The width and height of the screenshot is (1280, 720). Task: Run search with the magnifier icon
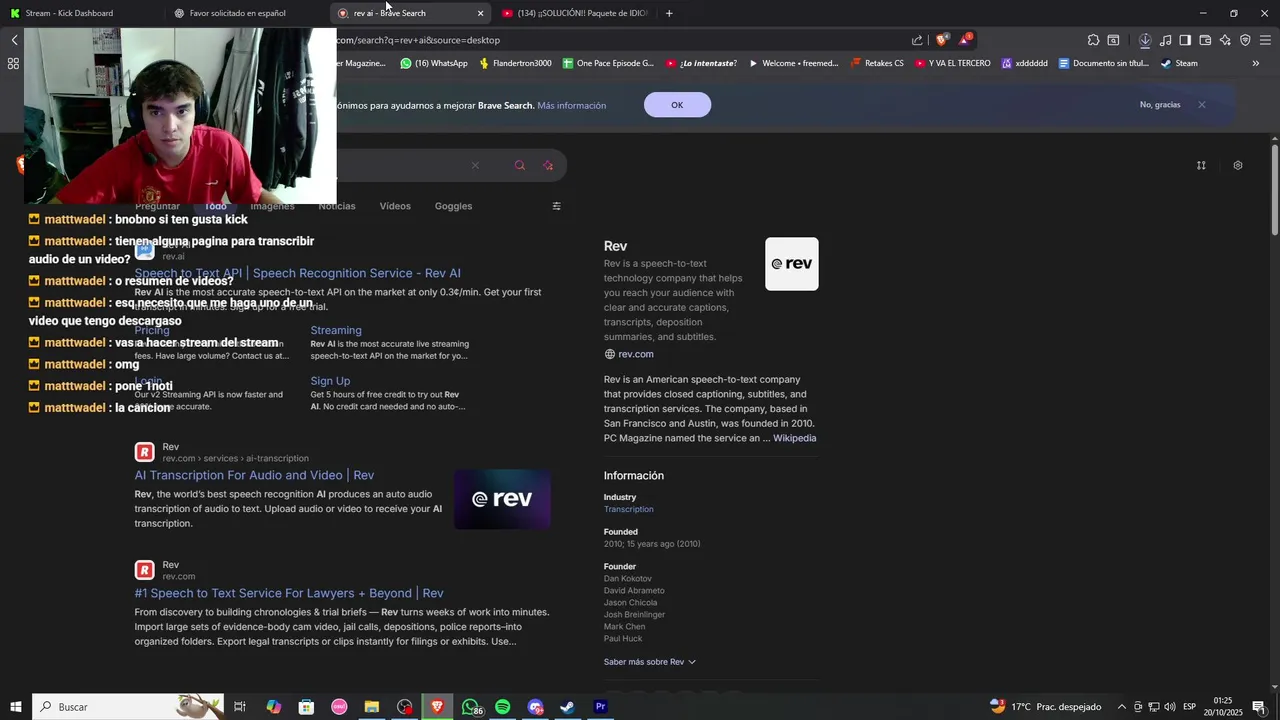[x=520, y=165]
